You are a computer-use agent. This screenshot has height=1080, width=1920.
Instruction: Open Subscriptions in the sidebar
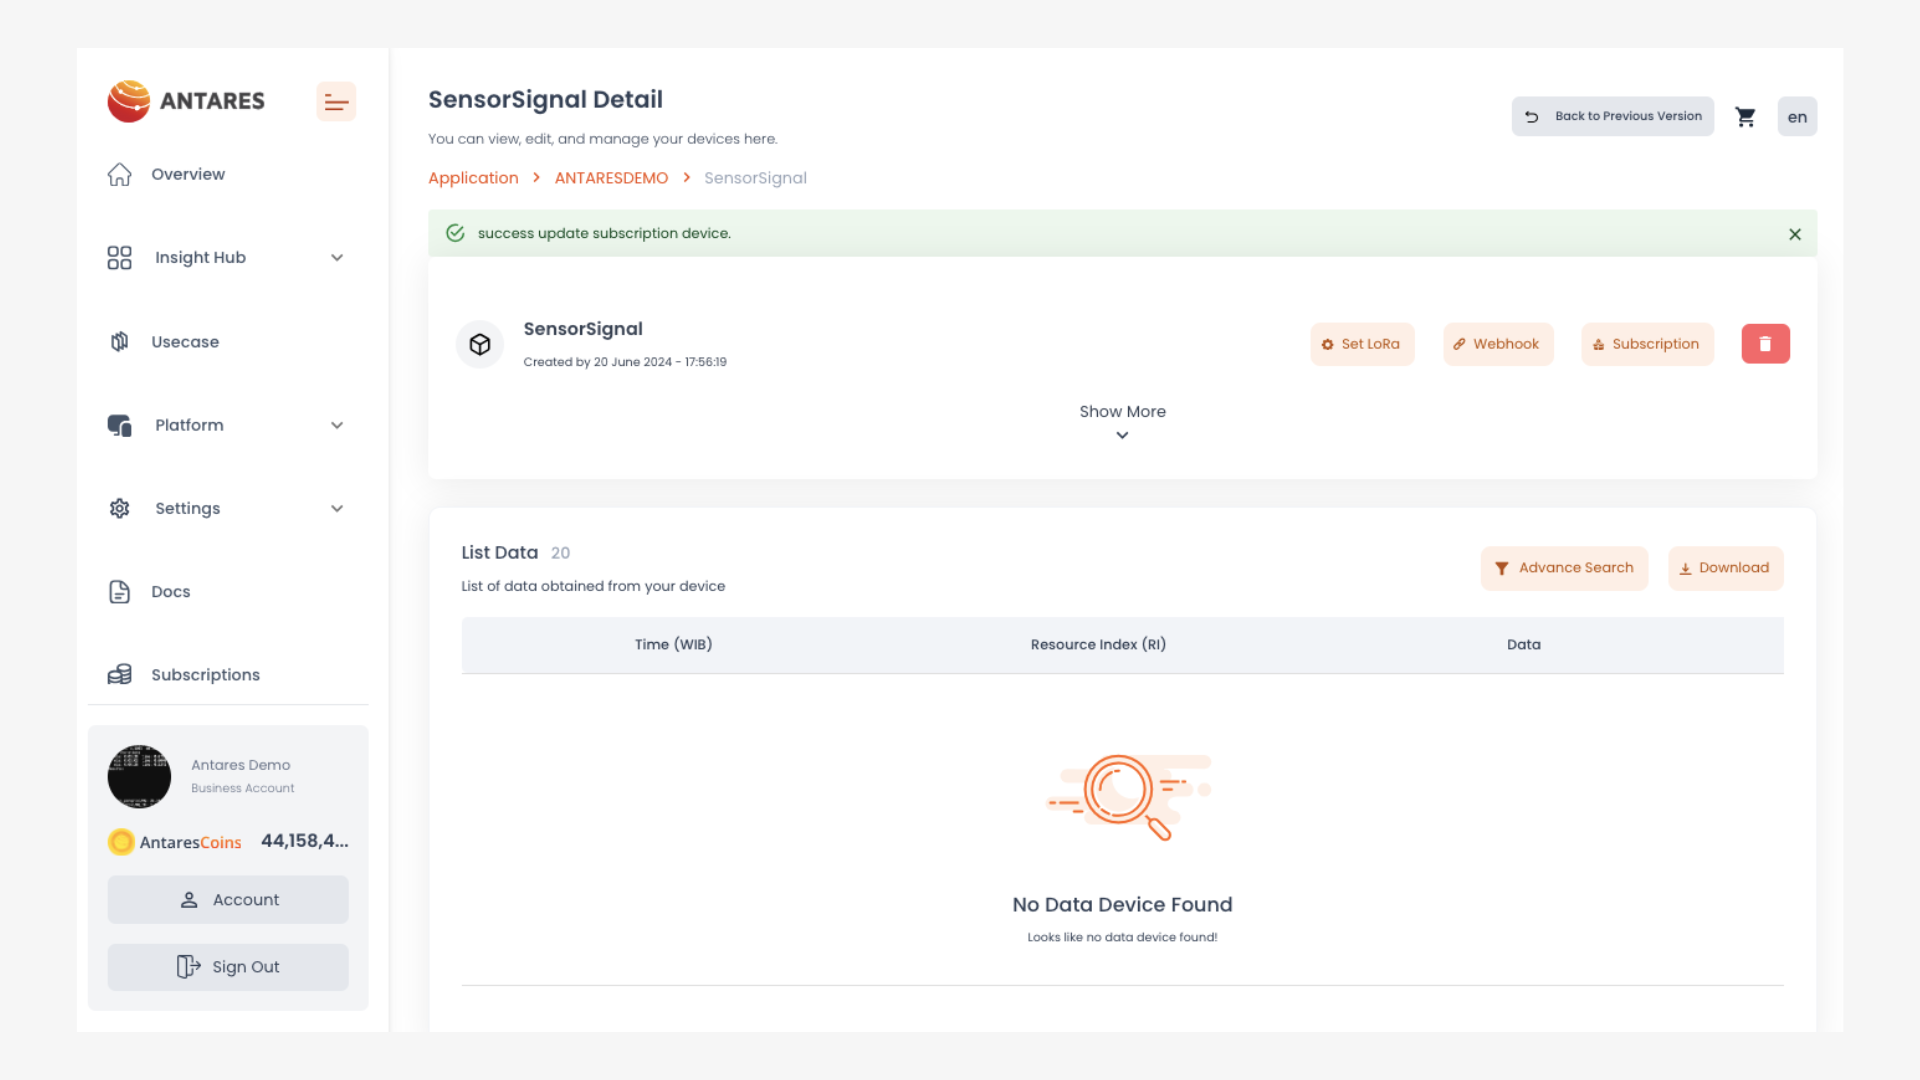click(x=205, y=675)
